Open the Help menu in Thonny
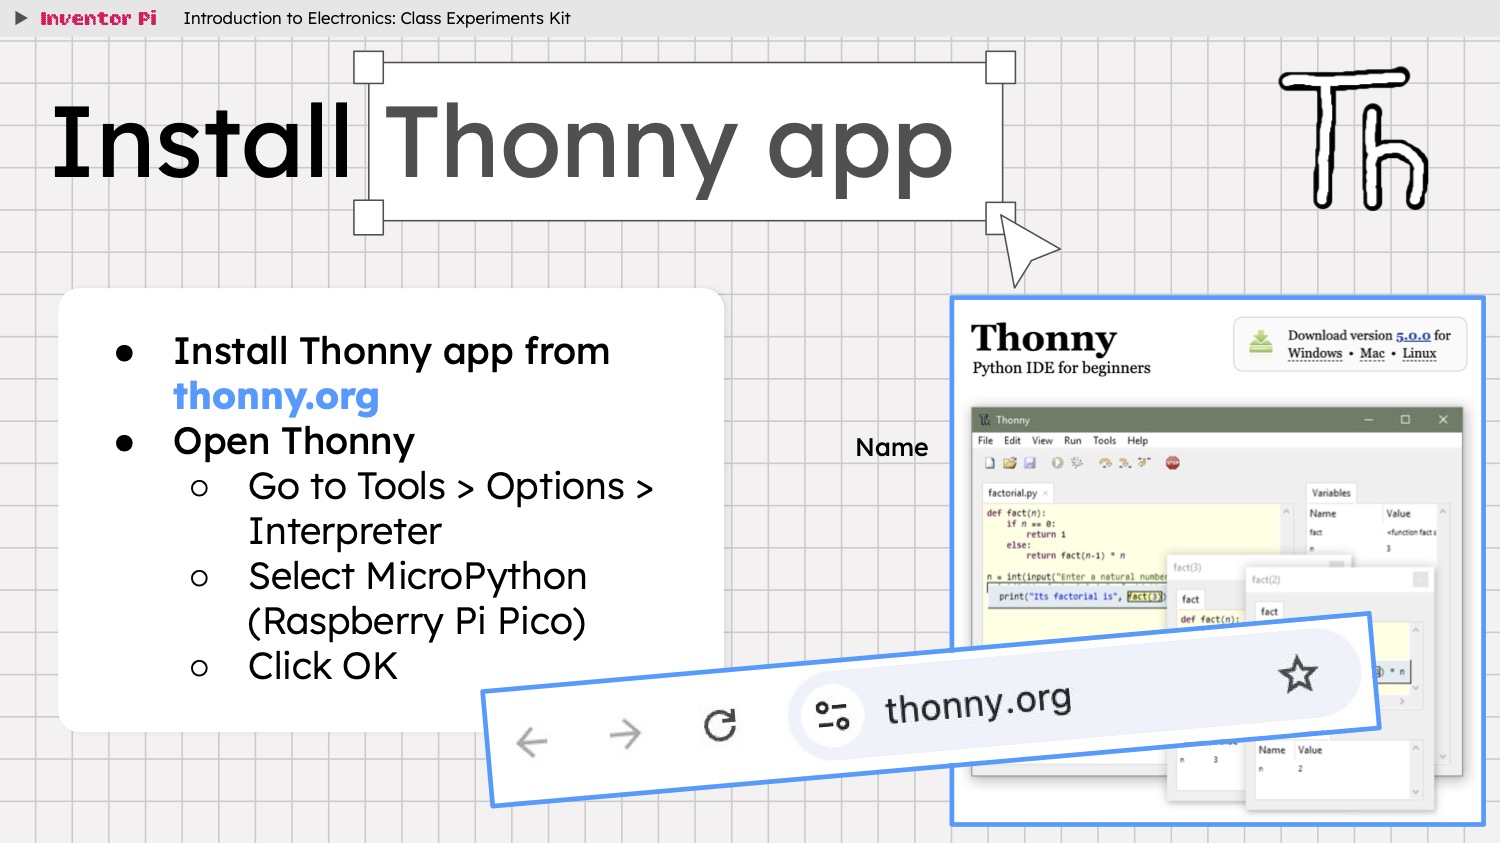1500x843 pixels. (1138, 441)
